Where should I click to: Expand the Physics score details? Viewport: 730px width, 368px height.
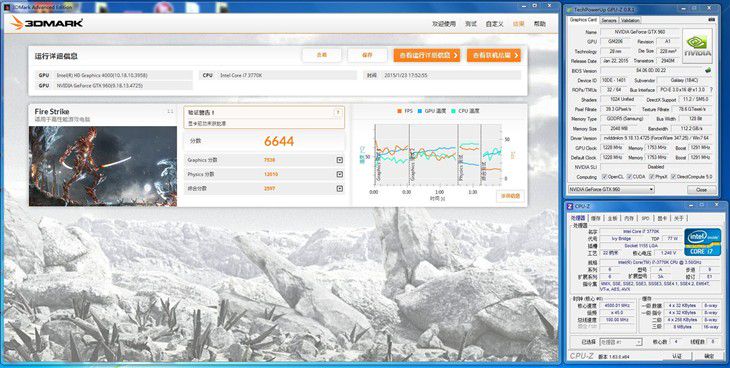[339, 174]
